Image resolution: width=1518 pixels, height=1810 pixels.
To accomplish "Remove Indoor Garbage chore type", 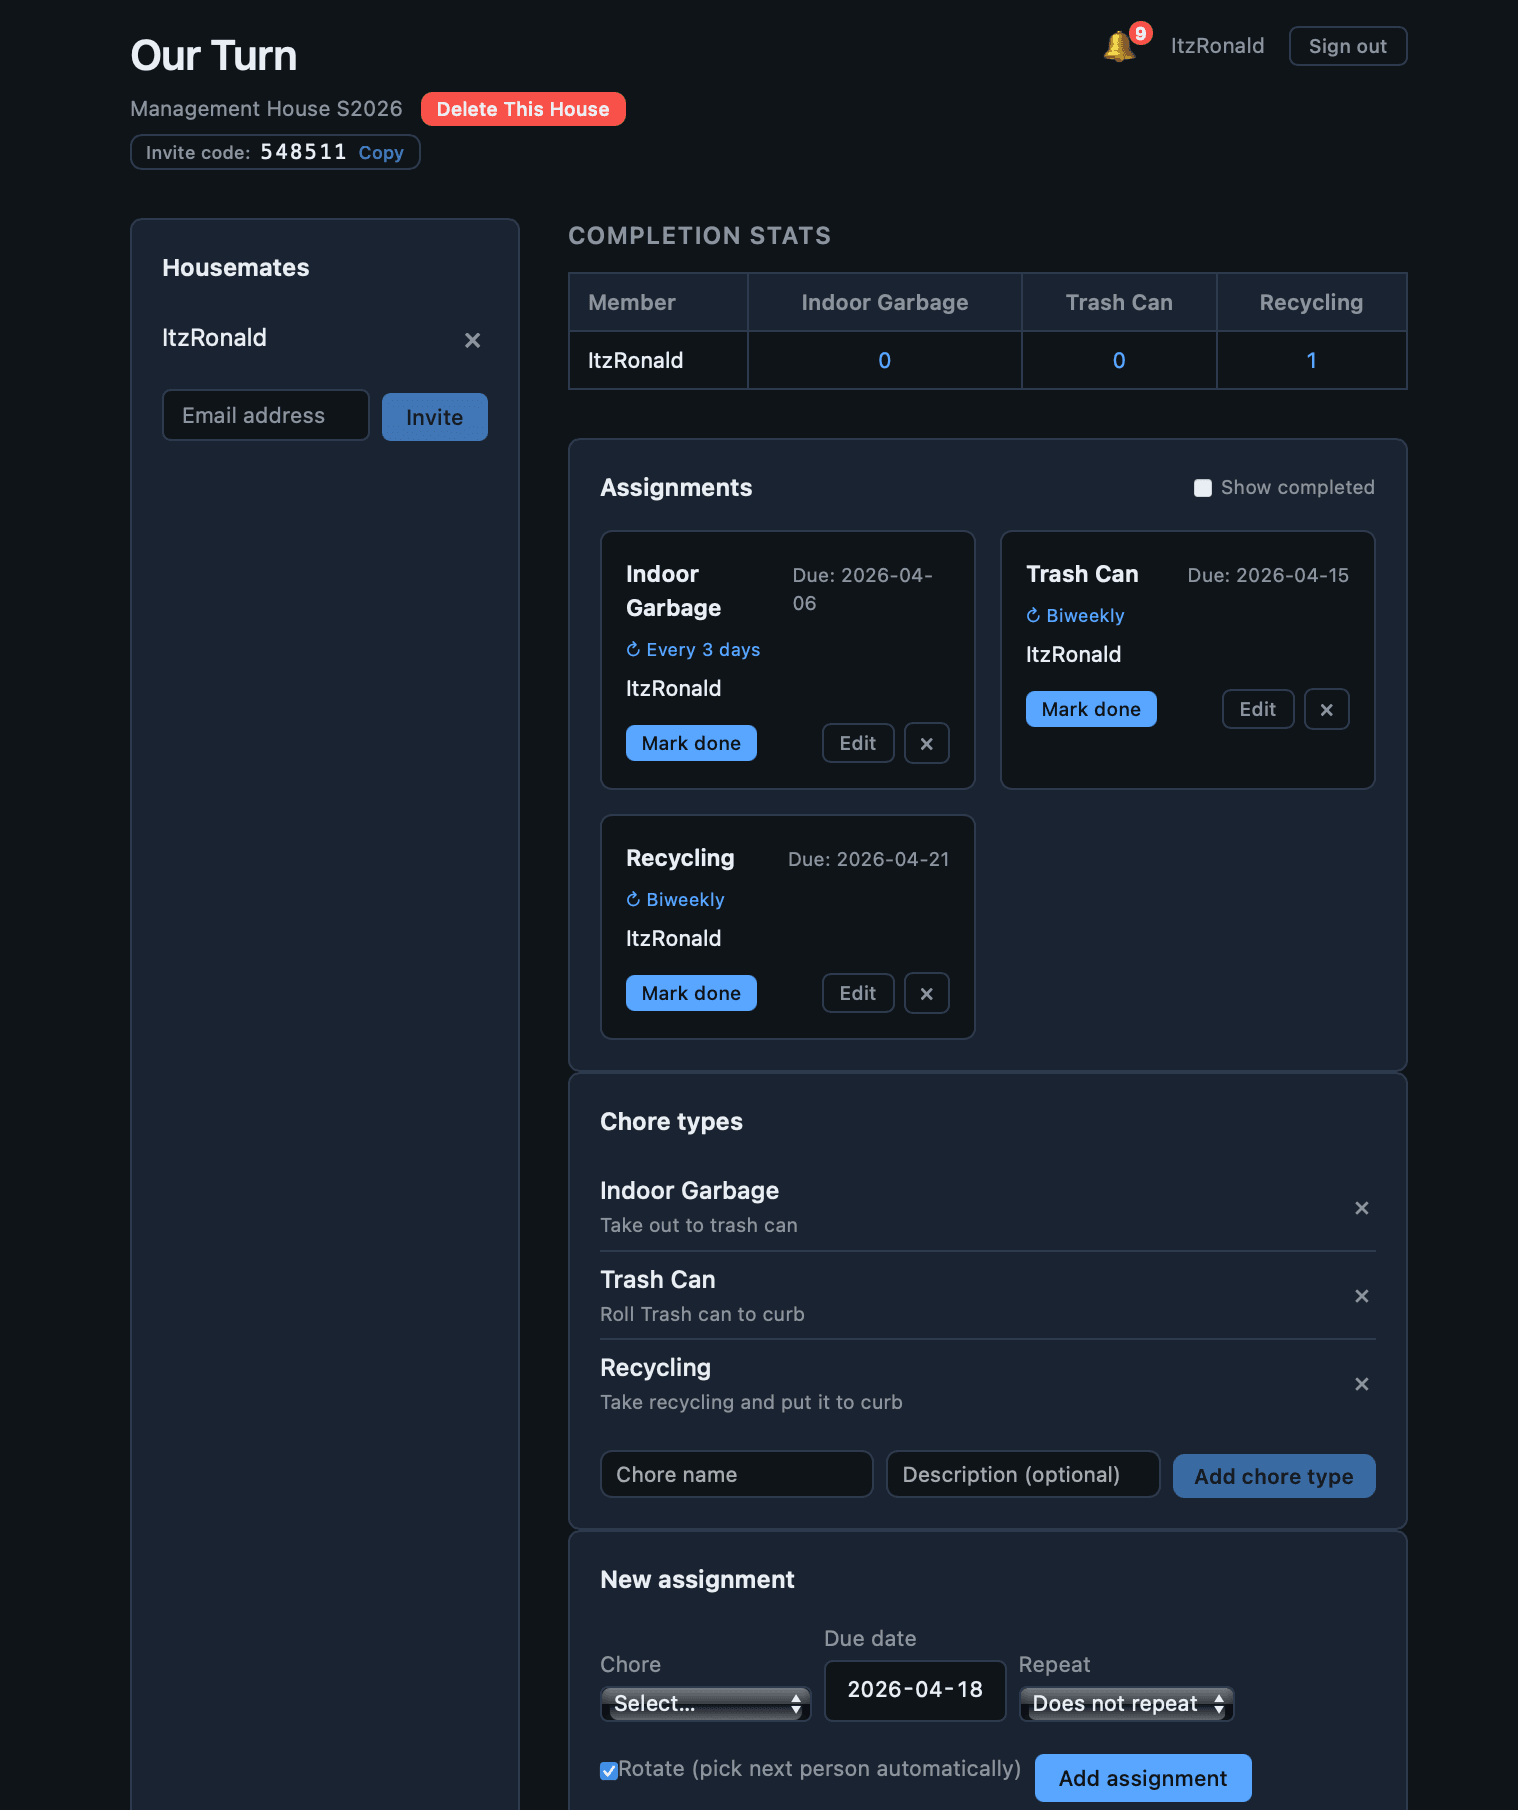I will tap(1361, 1208).
